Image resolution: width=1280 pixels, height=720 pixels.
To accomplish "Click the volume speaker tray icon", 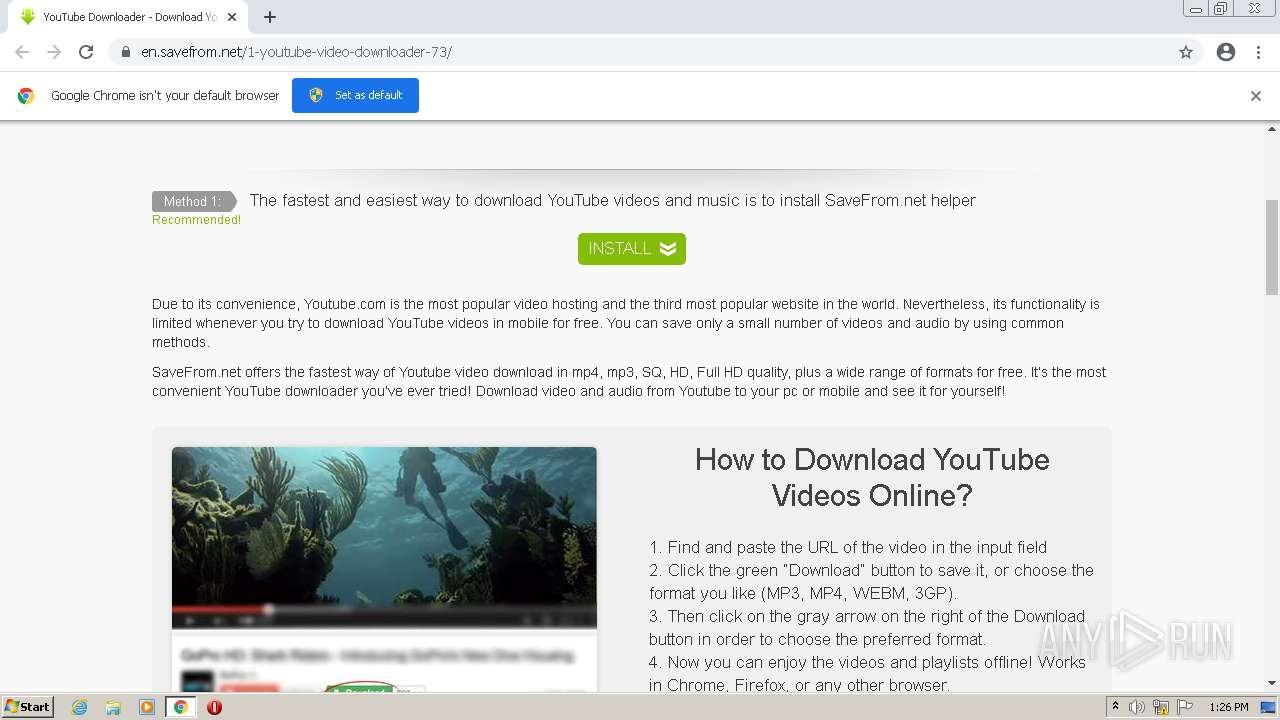I will (1137, 707).
